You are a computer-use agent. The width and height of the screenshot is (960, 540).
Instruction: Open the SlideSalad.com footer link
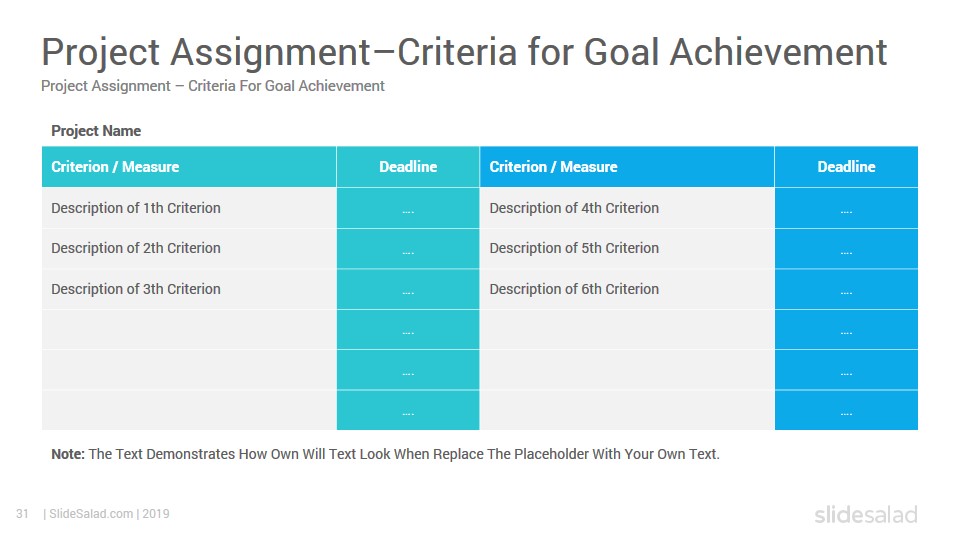(91, 514)
